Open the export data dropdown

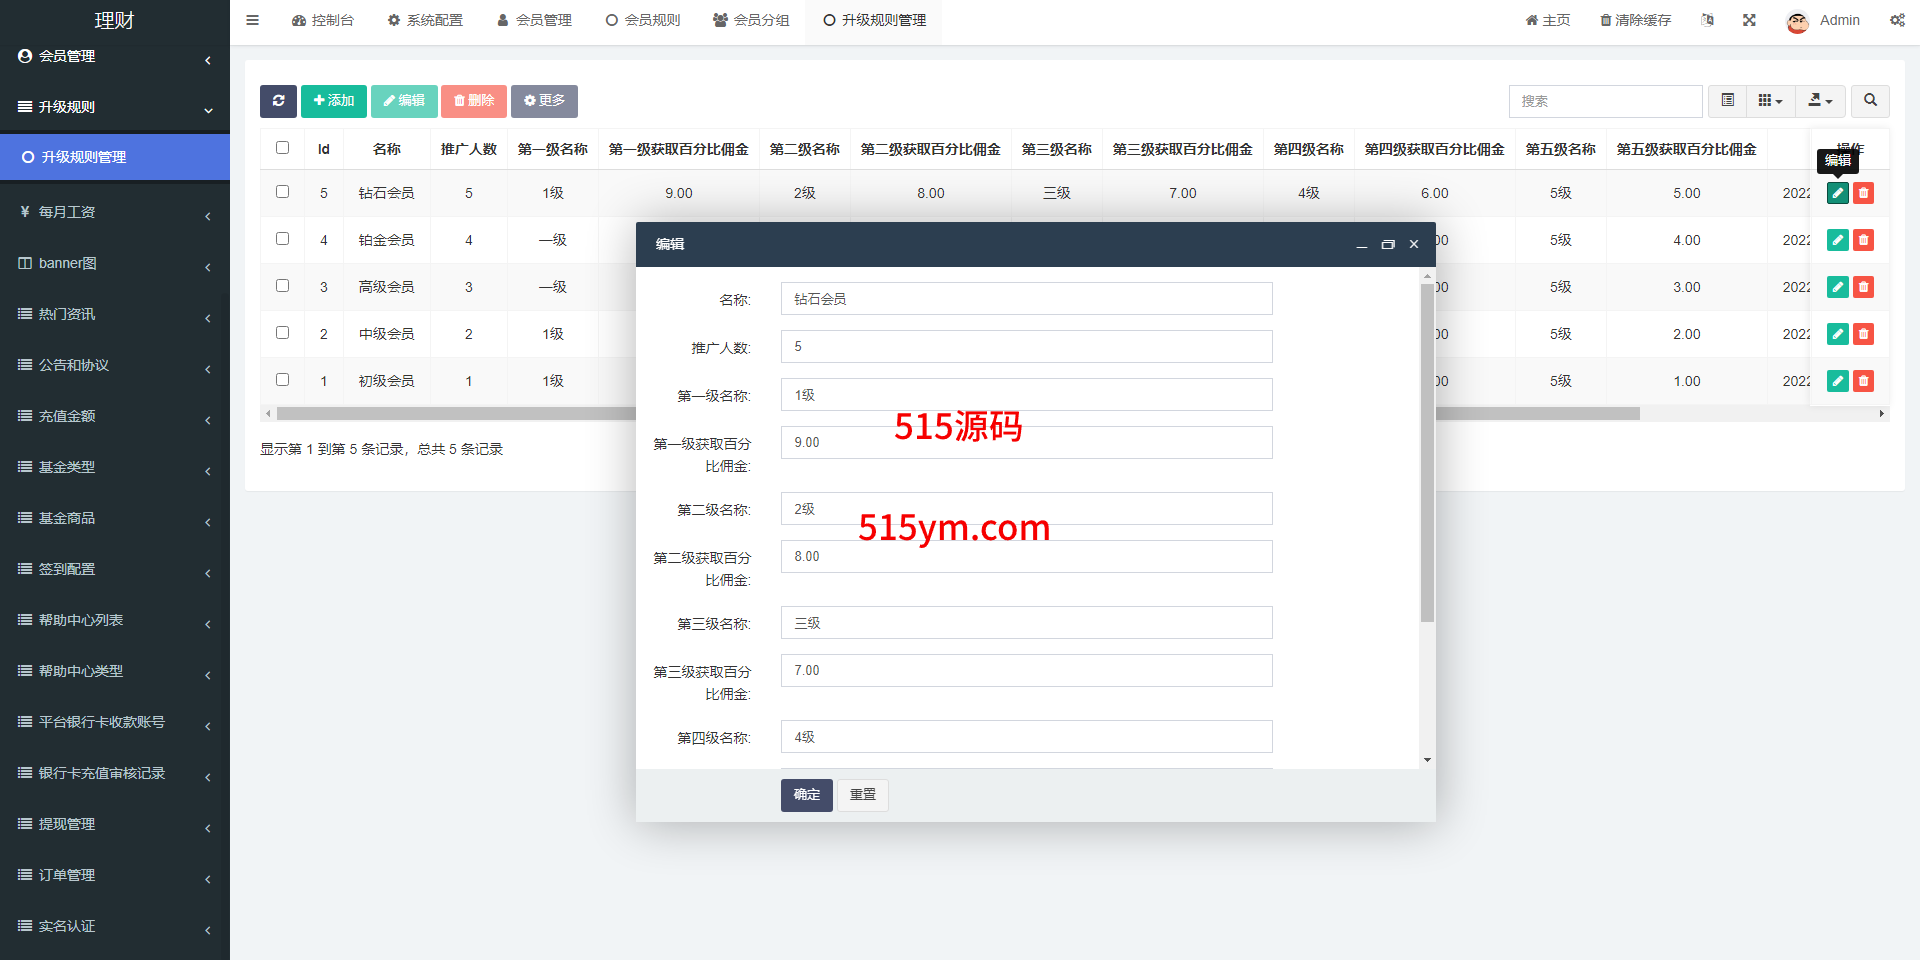1820,101
